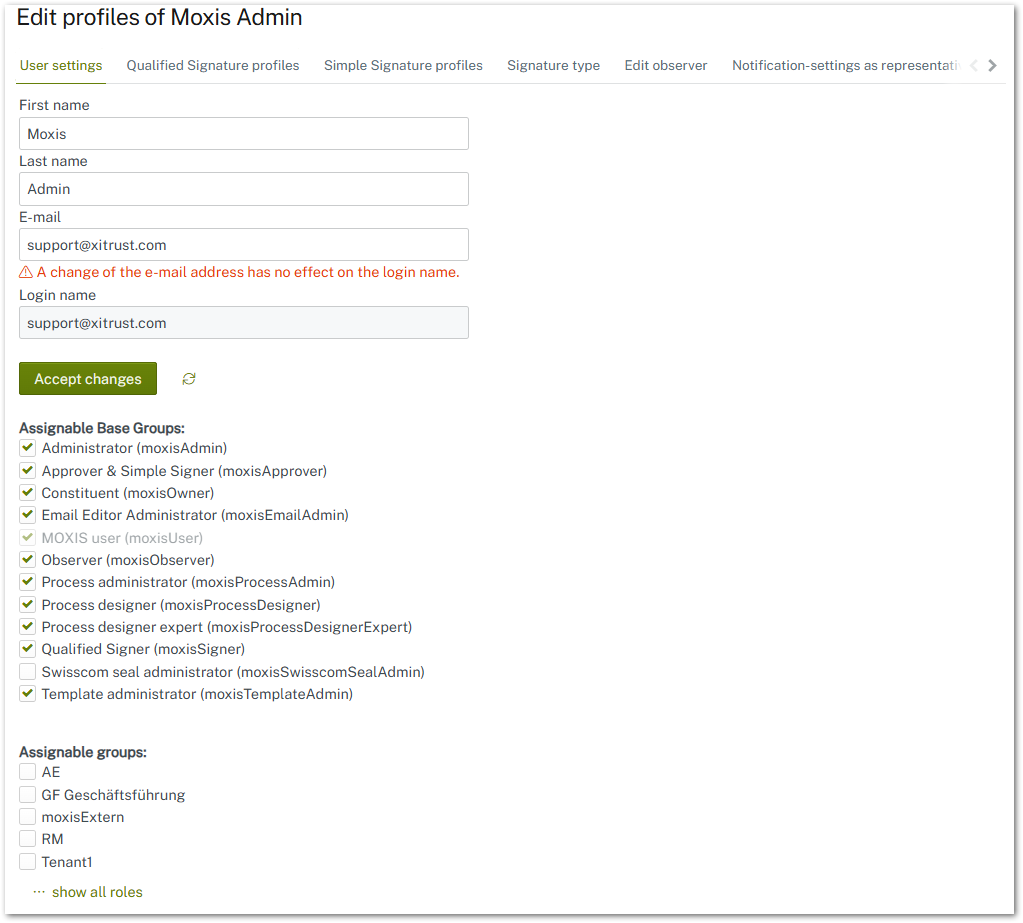The image size is (1023, 923).
Task: Click the refresh icon beside Accept changes
Action: pyautogui.click(x=189, y=379)
